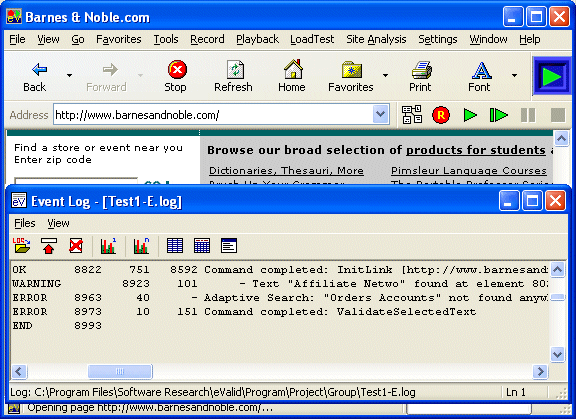
Task: Open the Tools menu
Action: point(166,39)
